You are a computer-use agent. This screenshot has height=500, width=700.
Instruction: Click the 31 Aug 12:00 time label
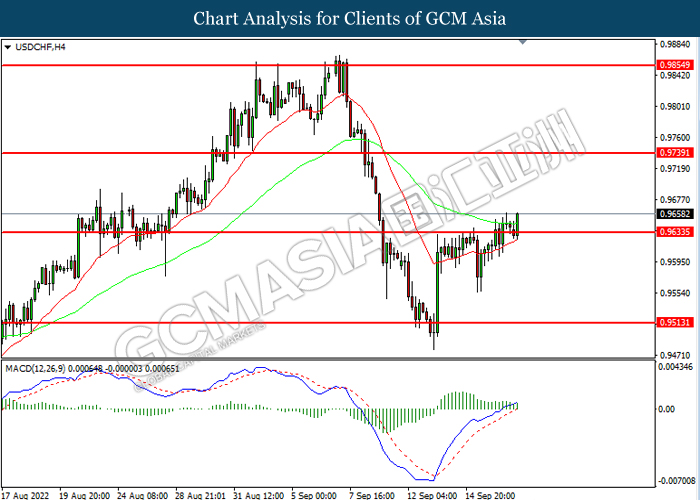[258, 496]
